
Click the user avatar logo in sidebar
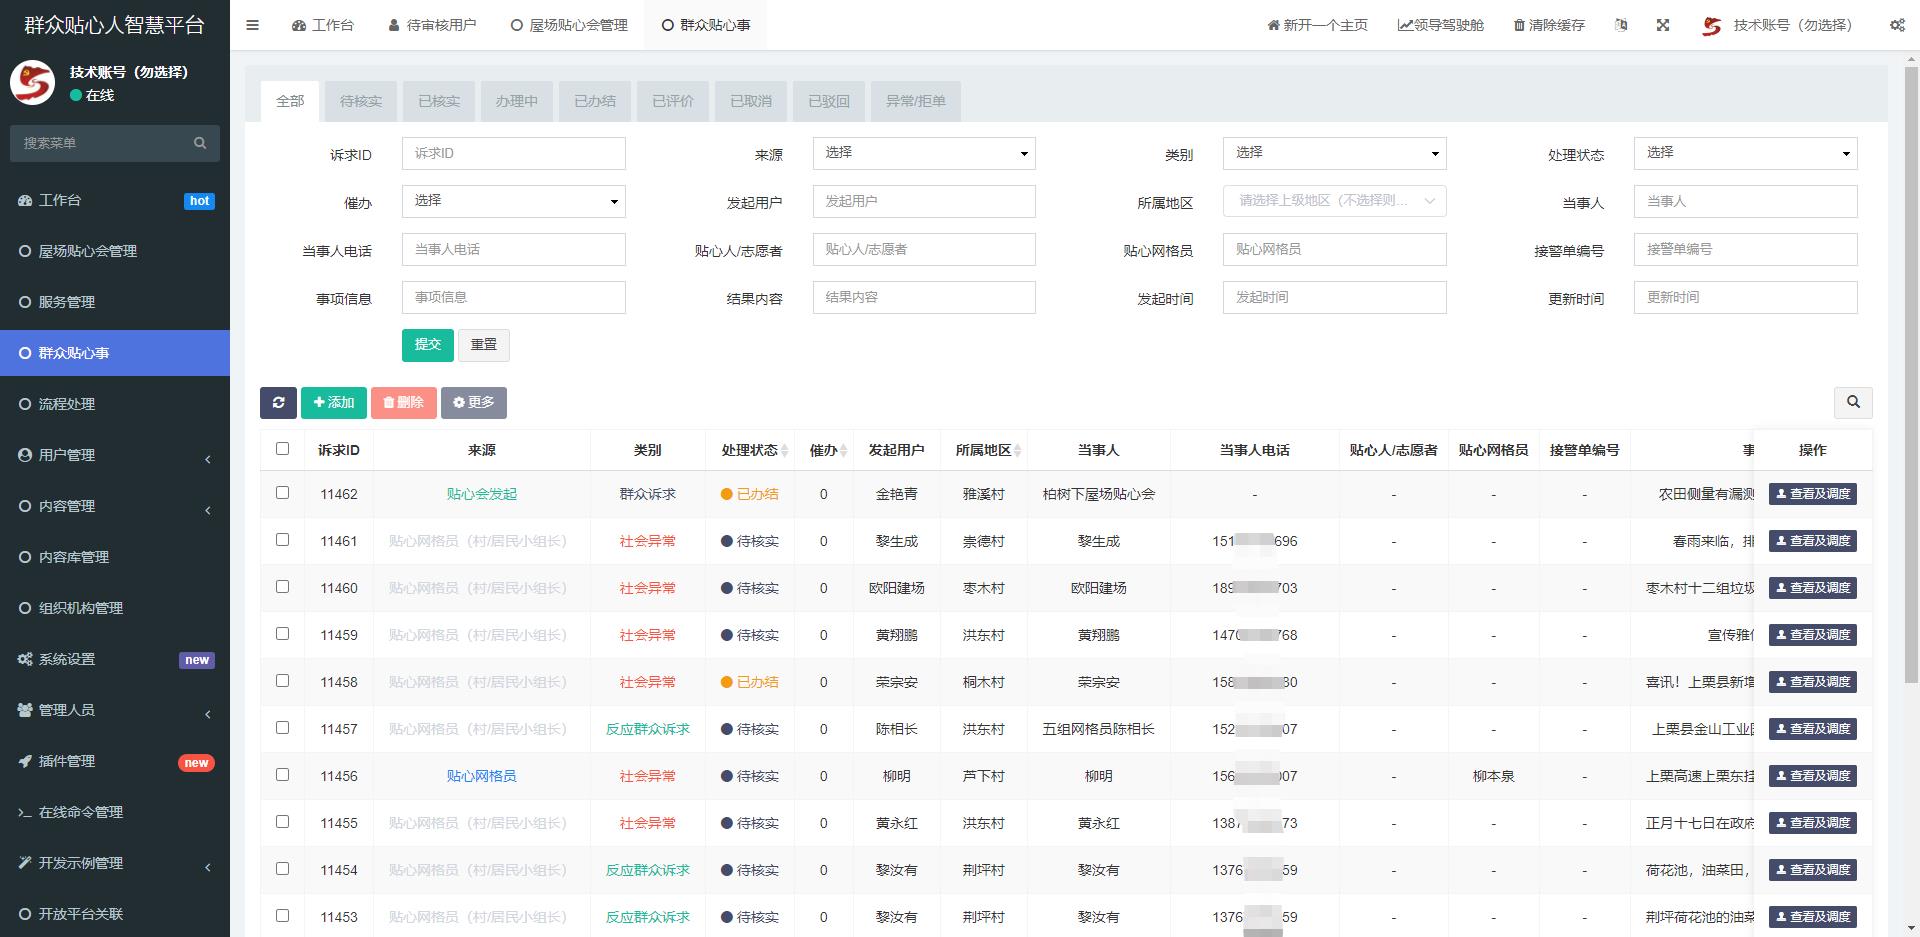(32, 83)
